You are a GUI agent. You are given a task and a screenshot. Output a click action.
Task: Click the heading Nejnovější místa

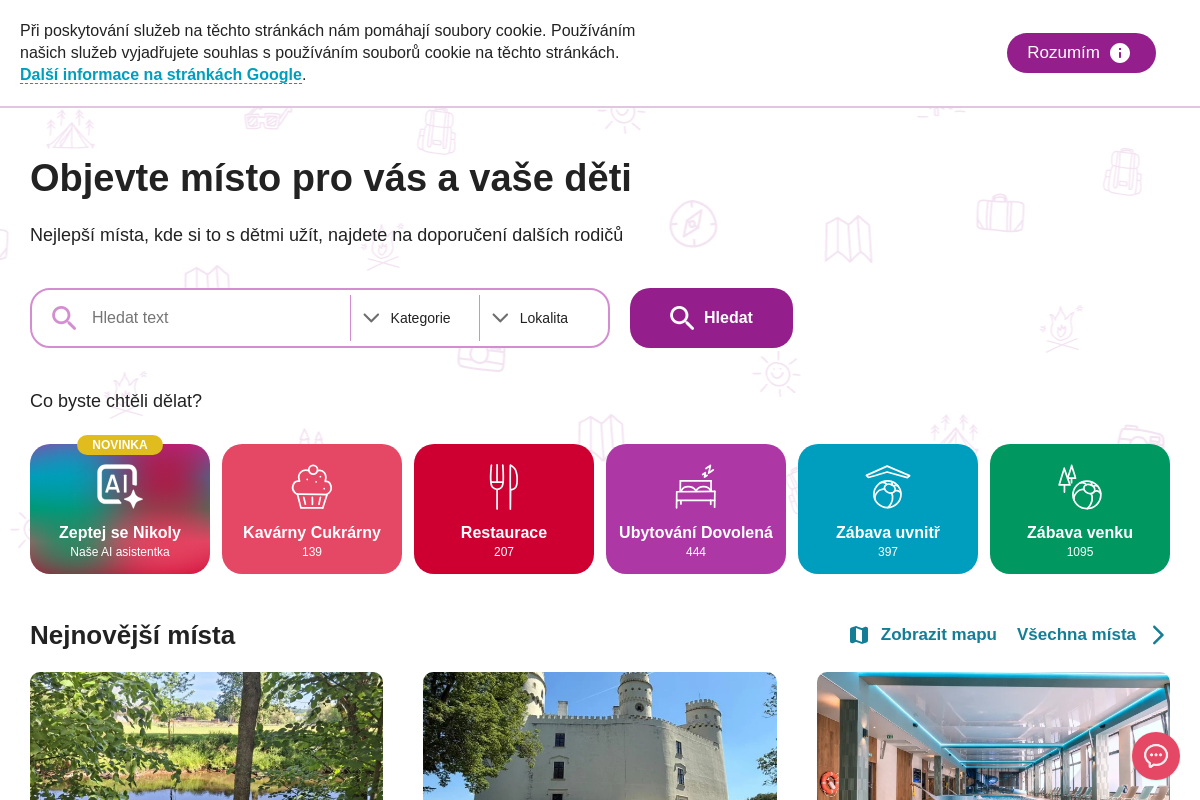(132, 635)
